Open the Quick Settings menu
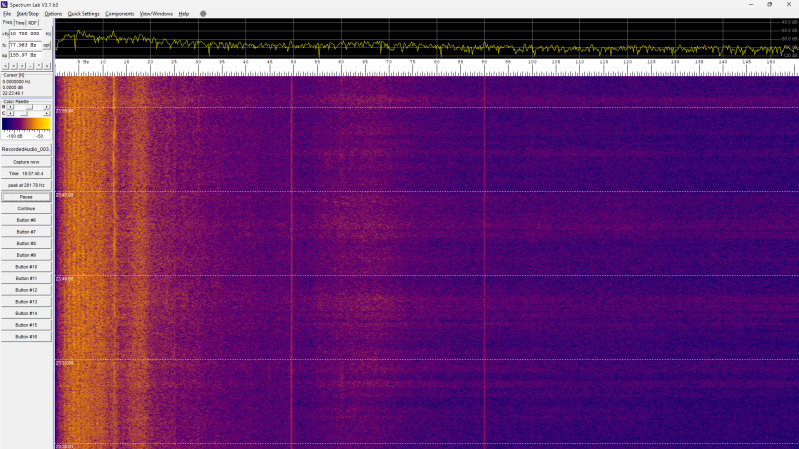 click(x=84, y=14)
